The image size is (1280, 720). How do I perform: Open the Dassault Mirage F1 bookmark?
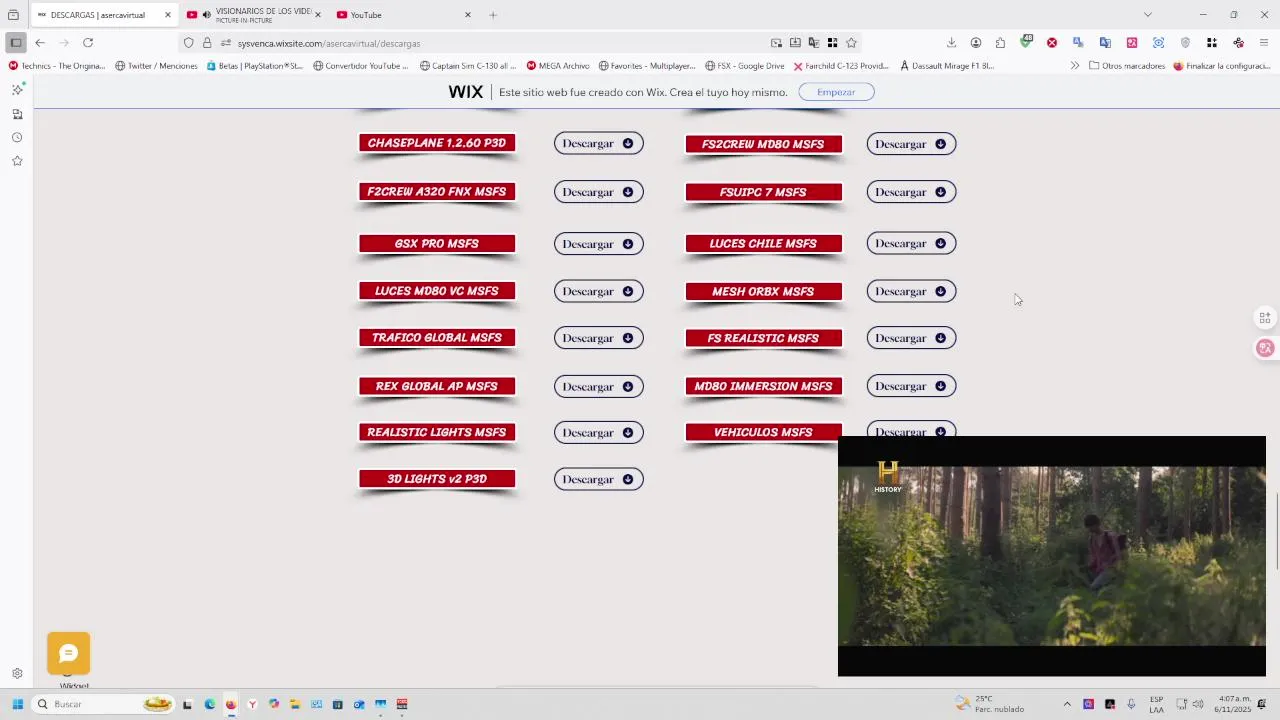coord(947,66)
